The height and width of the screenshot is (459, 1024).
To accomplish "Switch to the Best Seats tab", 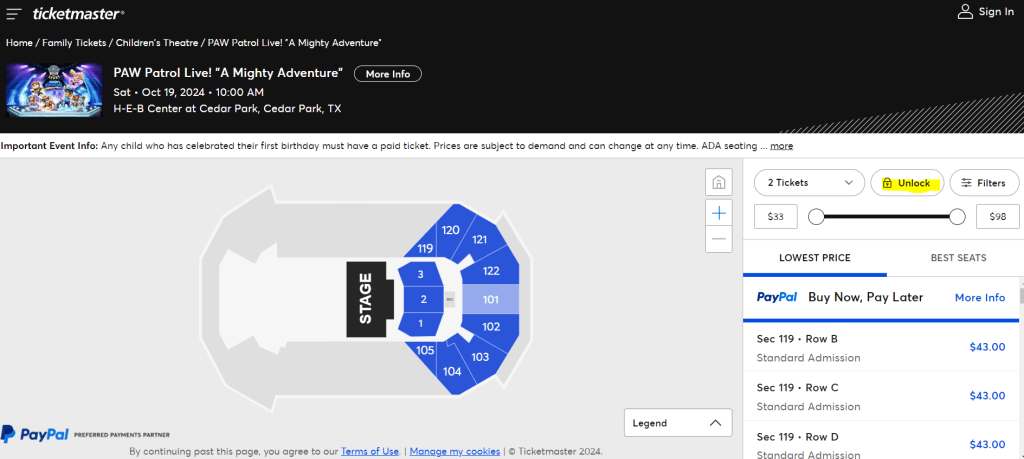I will [958, 258].
